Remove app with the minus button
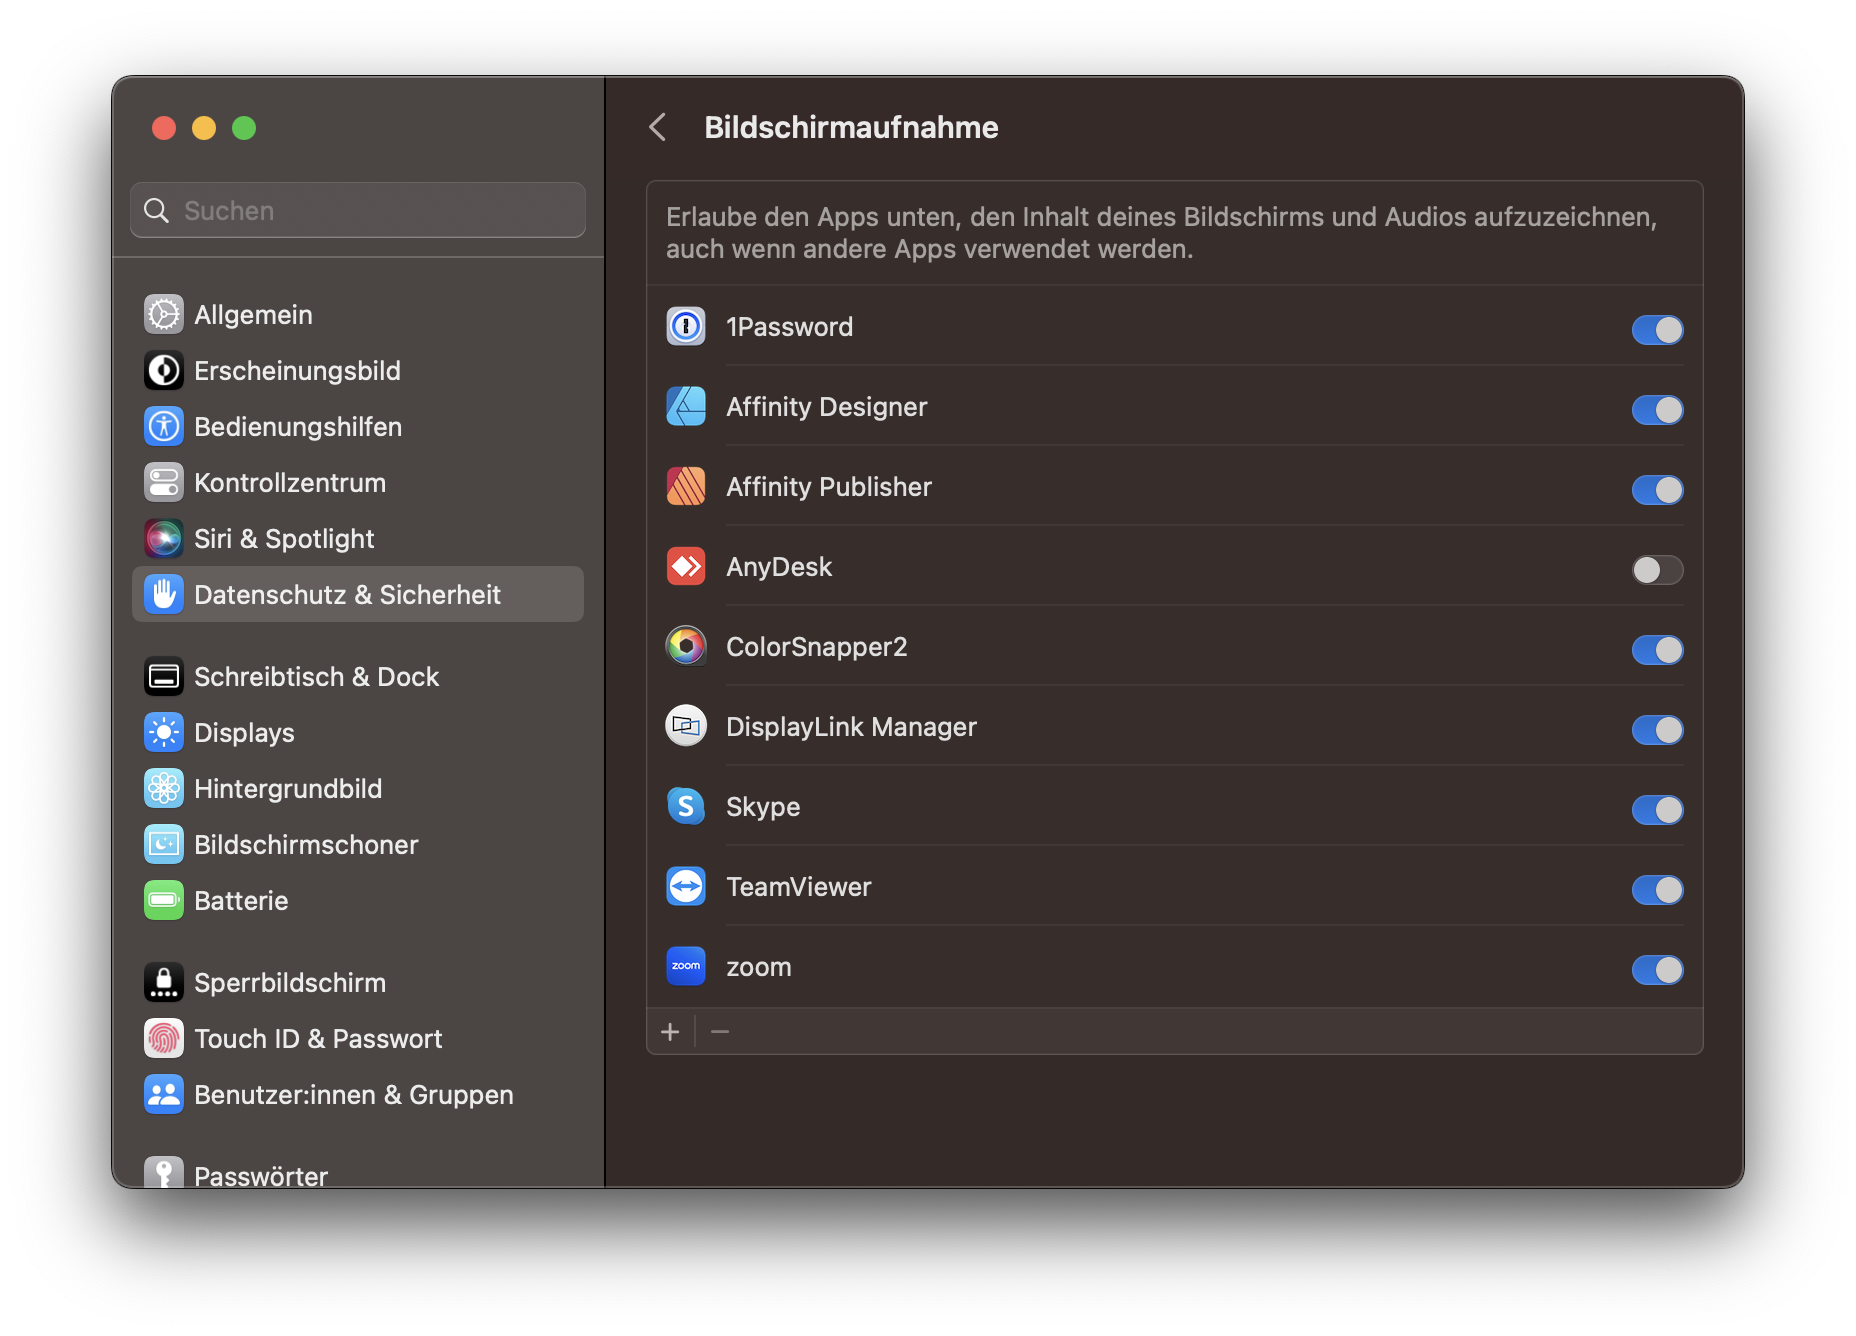 720,1031
